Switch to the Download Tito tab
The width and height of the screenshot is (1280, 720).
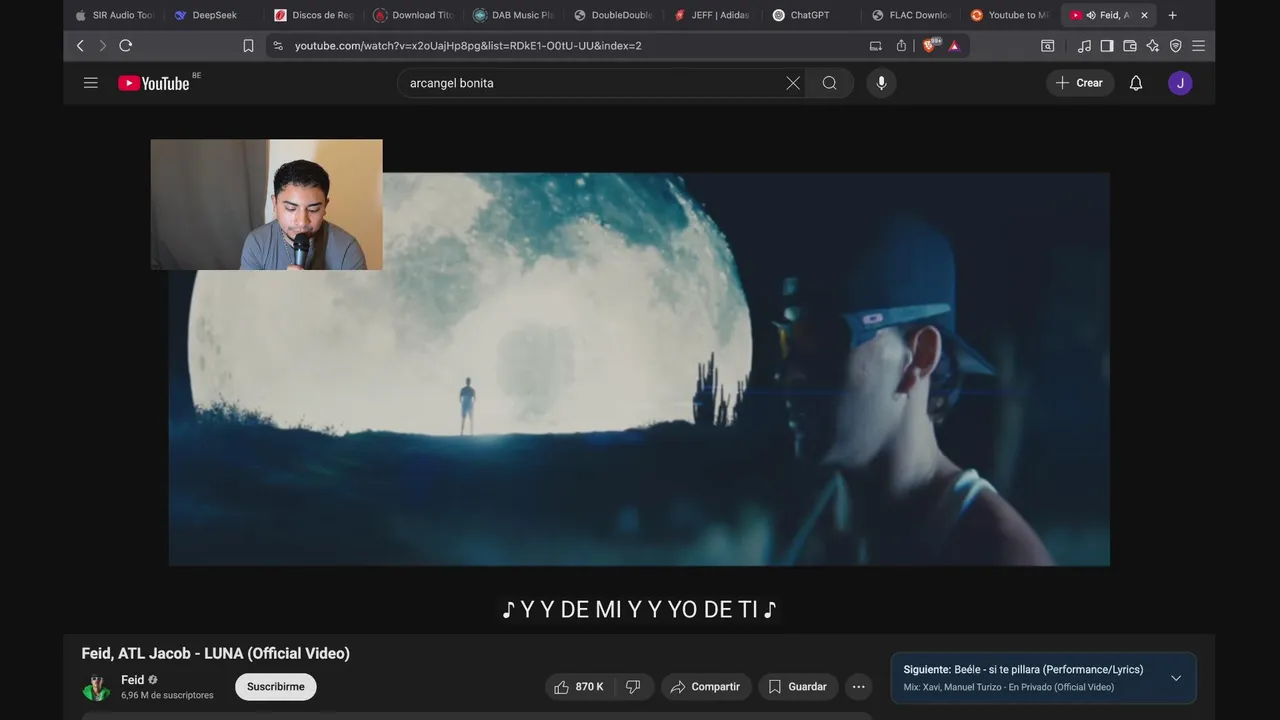pos(413,15)
